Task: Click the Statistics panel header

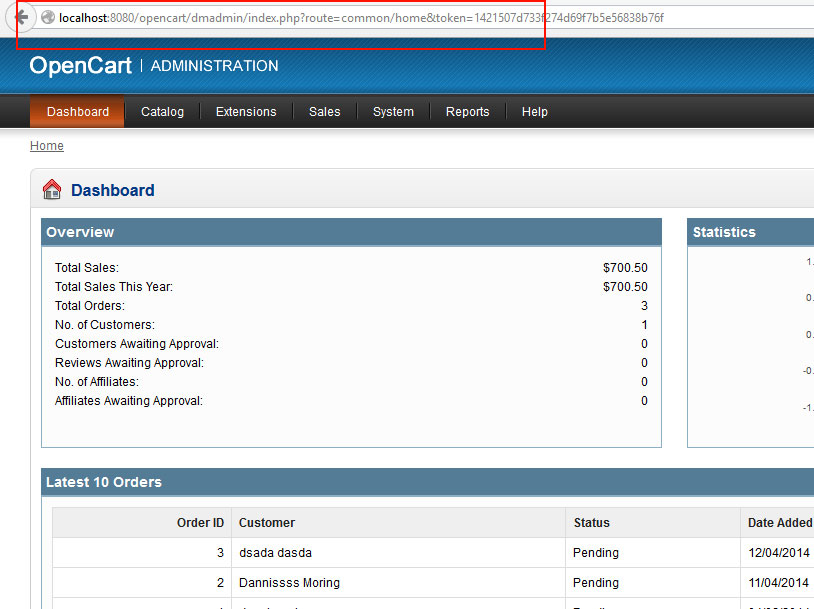Action: tap(751, 232)
